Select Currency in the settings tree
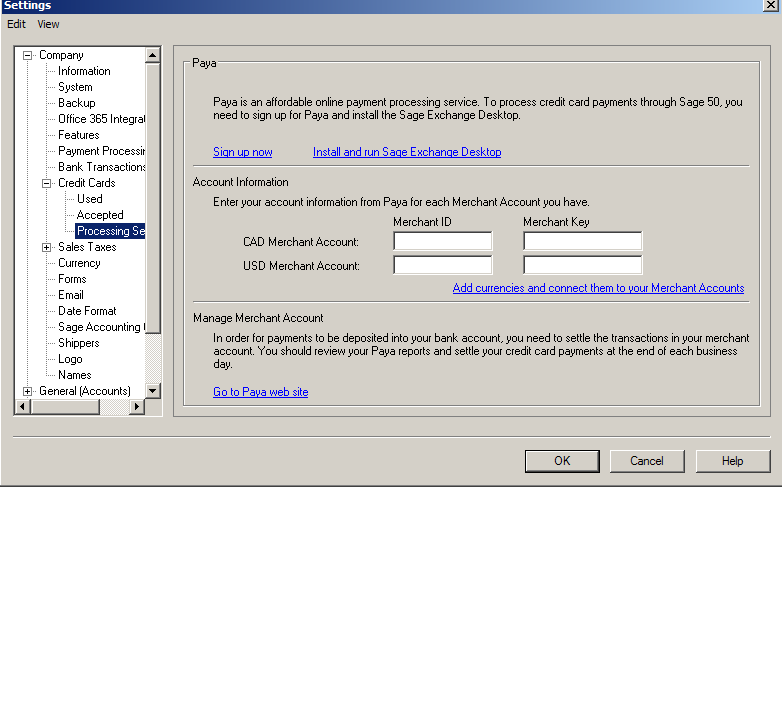The width and height of the screenshot is (782, 728). 79,263
